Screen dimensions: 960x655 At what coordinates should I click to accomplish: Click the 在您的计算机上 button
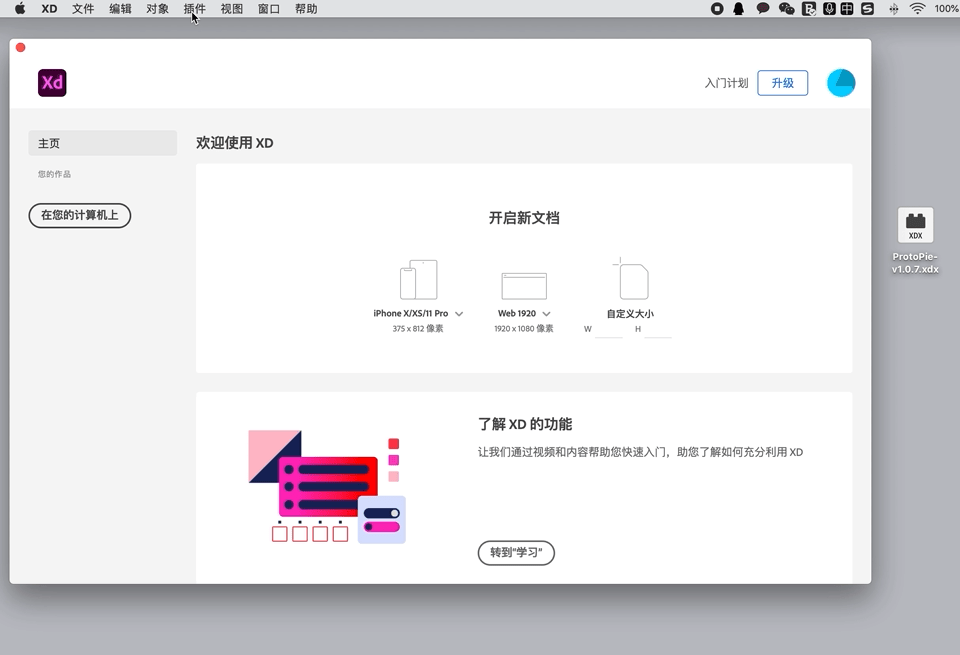click(80, 215)
